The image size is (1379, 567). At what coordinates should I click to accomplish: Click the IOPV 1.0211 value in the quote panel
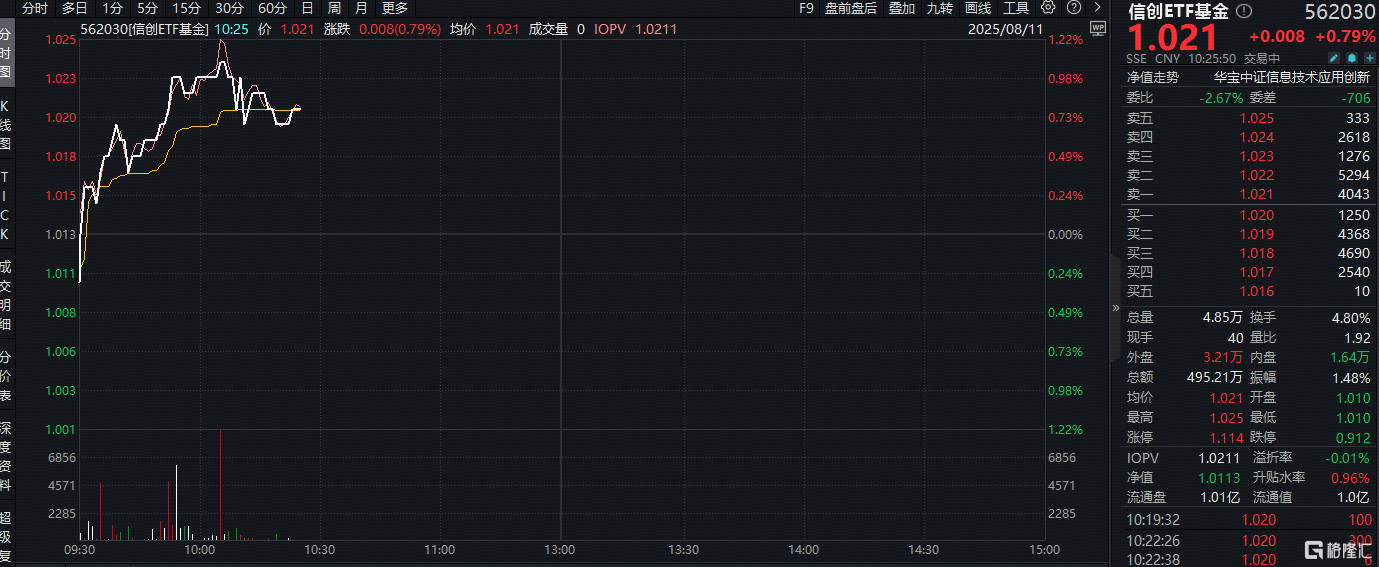click(1220, 458)
